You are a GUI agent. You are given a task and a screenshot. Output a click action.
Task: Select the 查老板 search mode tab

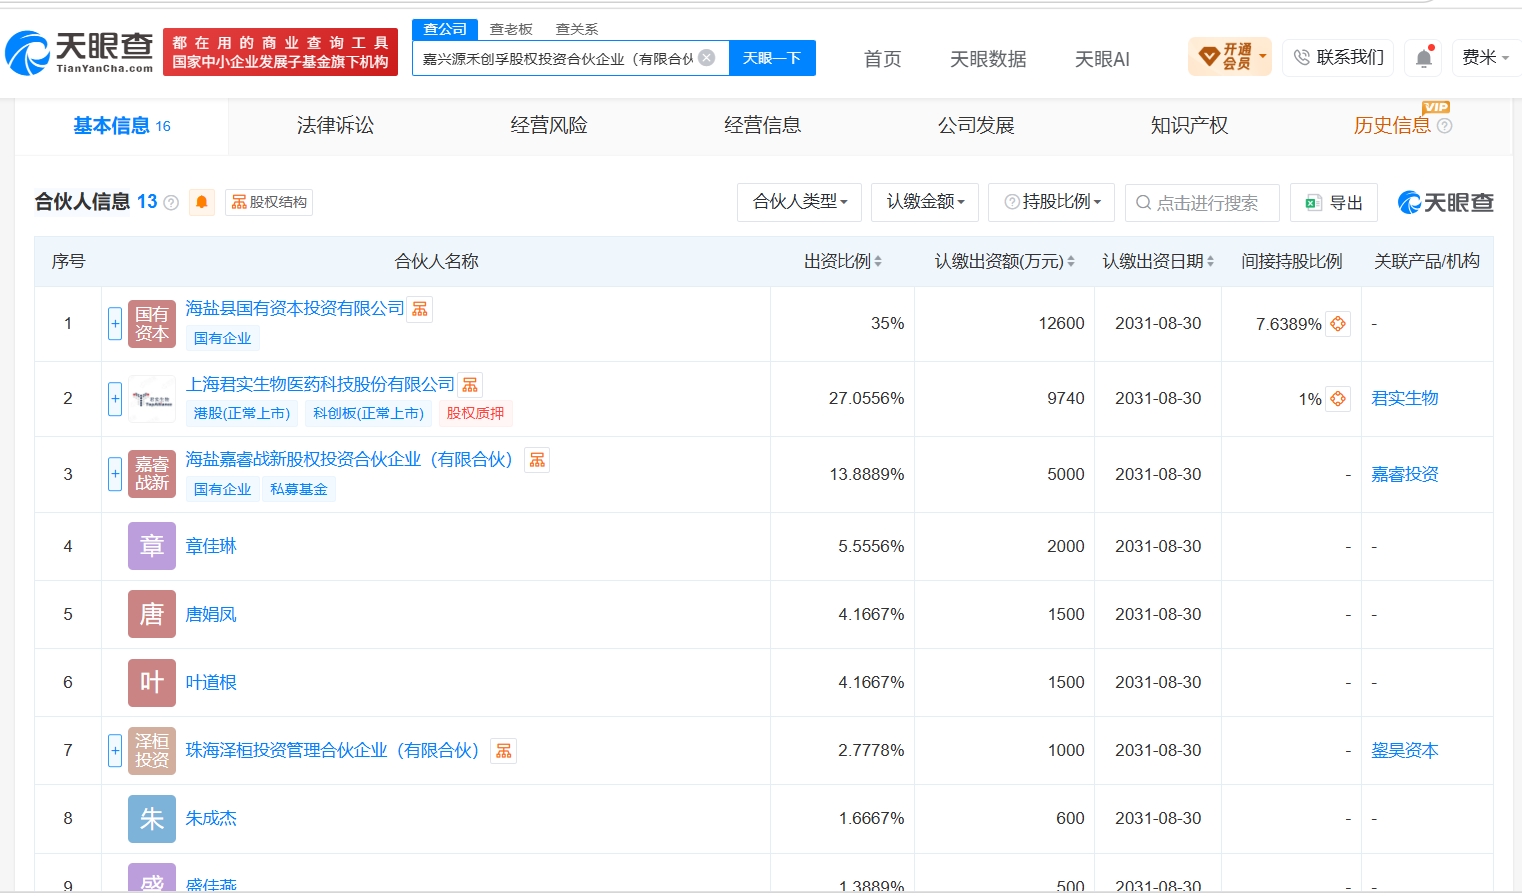point(511,29)
